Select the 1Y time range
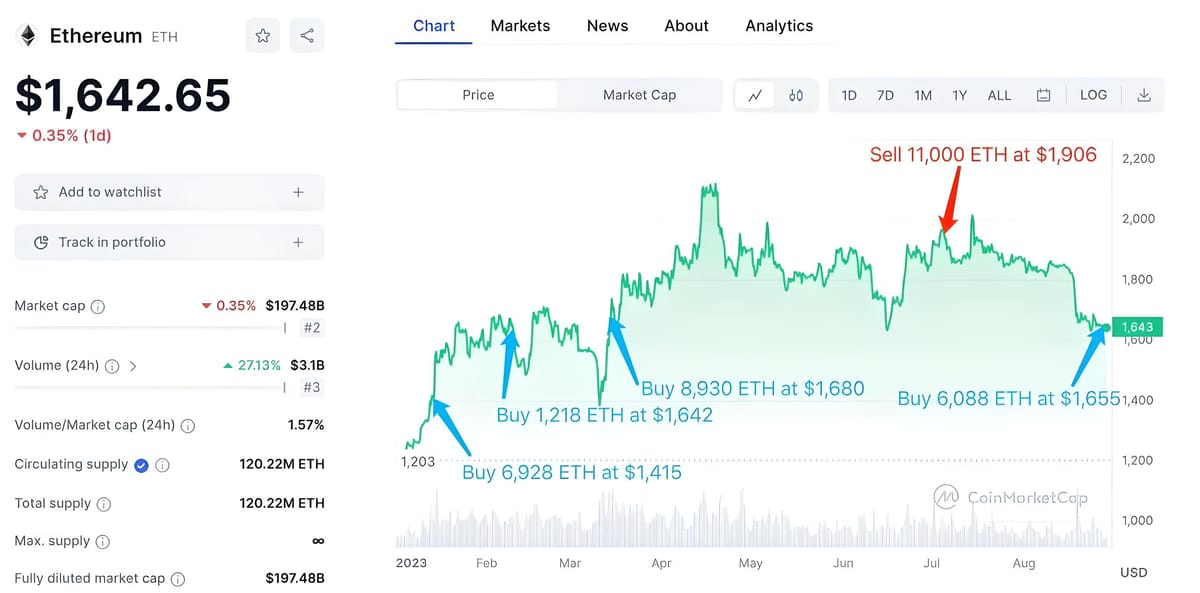Viewport: 1200px width, 593px height. pos(959,94)
